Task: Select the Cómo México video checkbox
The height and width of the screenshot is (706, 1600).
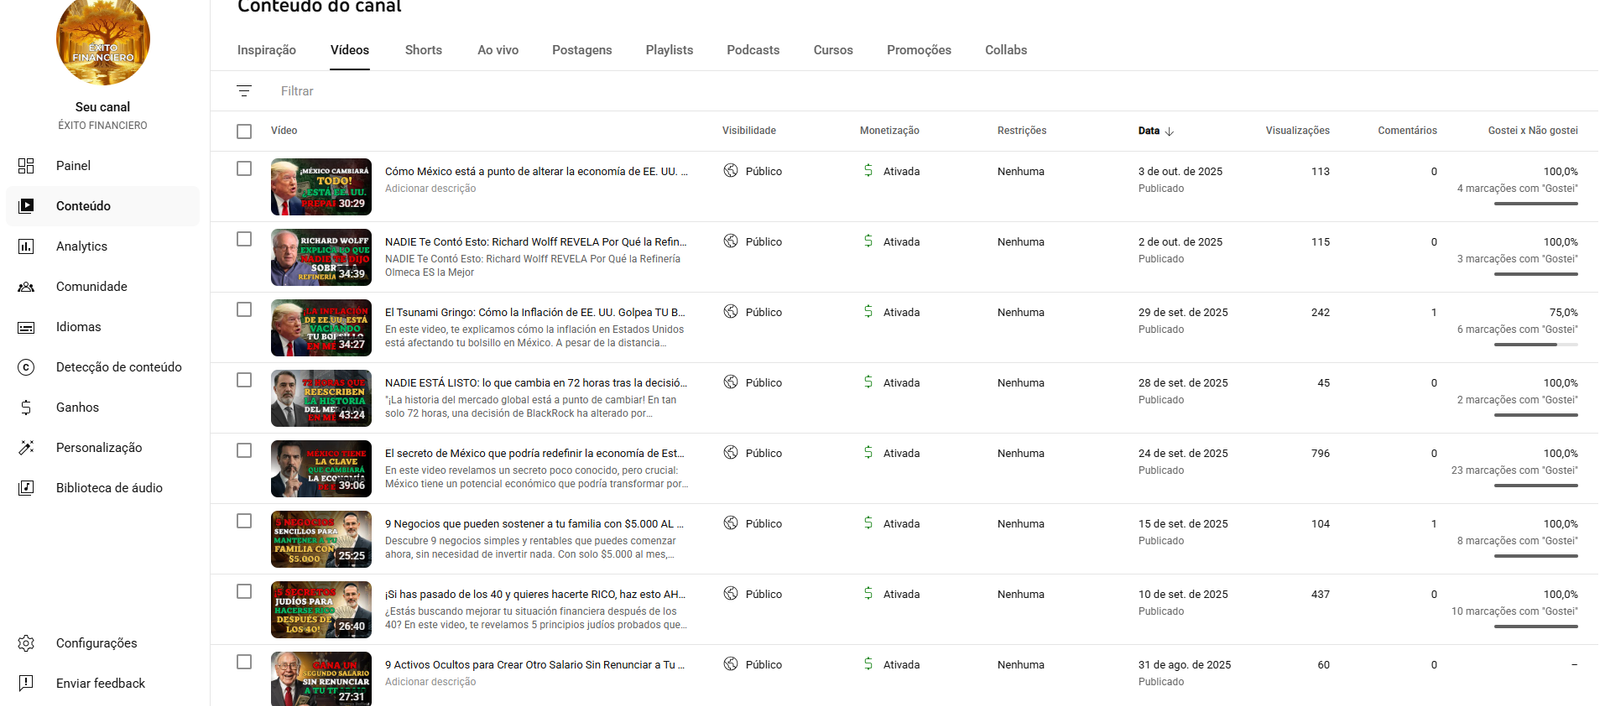Action: pos(244,169)
